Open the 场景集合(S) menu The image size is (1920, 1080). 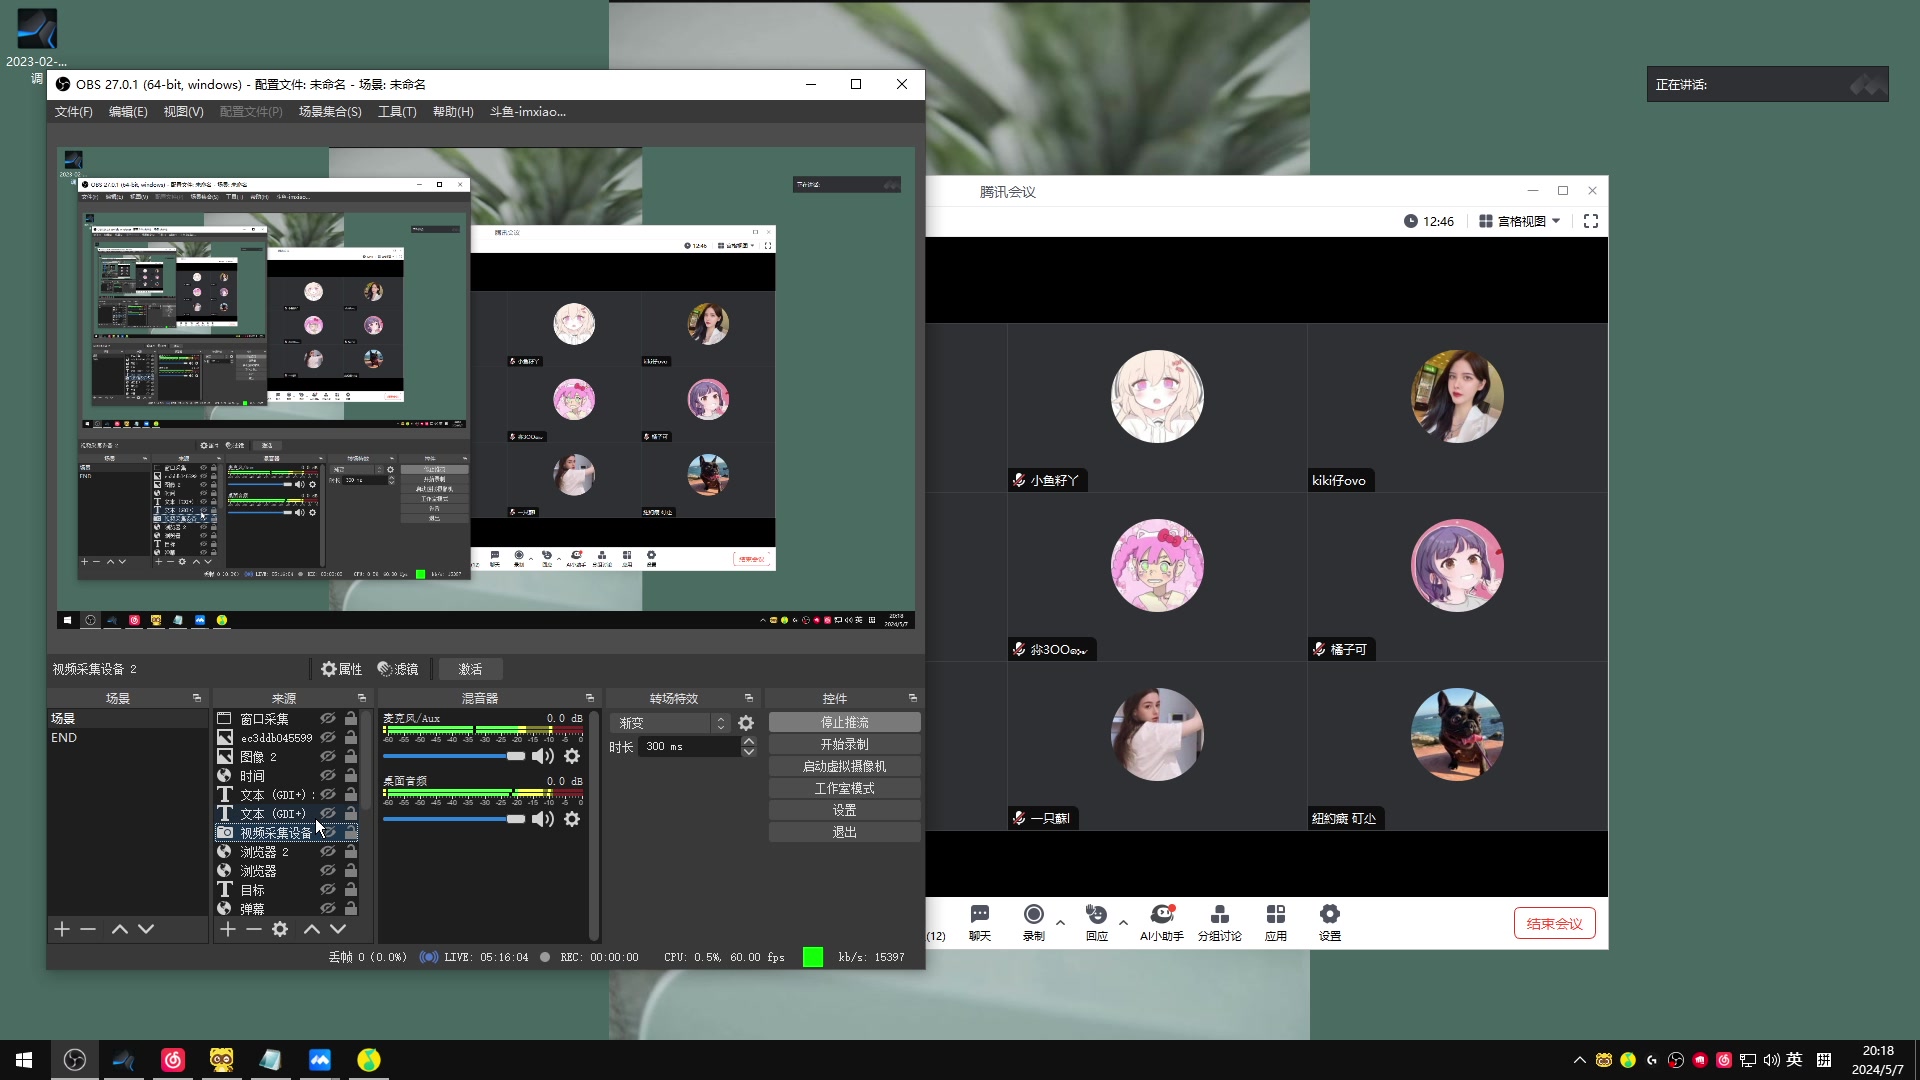point(330,112)
